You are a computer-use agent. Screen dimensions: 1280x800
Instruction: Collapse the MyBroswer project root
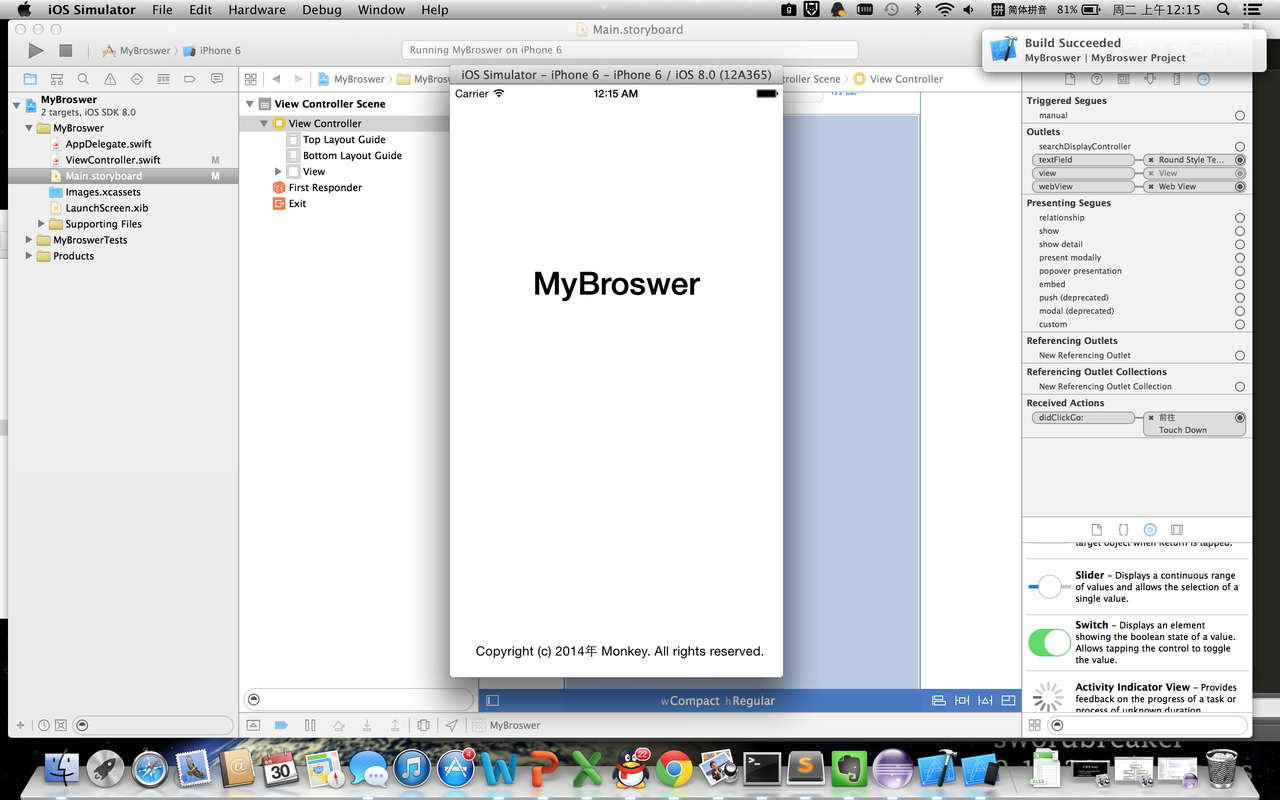coord(17,105)
